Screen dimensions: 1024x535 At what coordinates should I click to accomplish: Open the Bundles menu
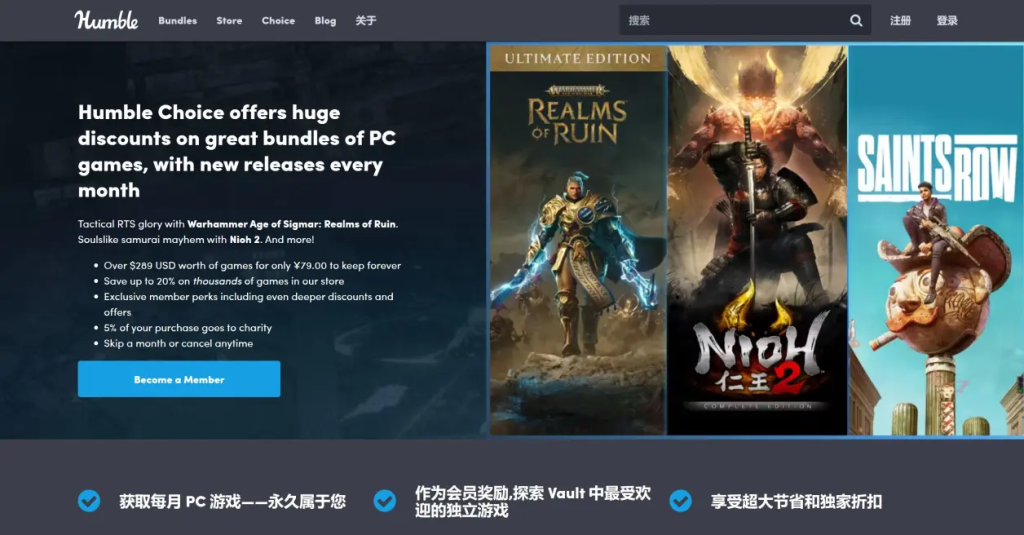pyautogui.click(x=178, y=20)
